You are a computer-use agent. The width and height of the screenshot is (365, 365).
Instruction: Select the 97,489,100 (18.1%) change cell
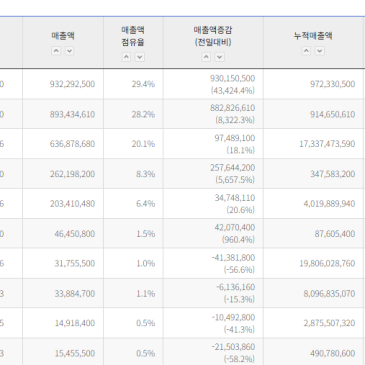point(213,144)
